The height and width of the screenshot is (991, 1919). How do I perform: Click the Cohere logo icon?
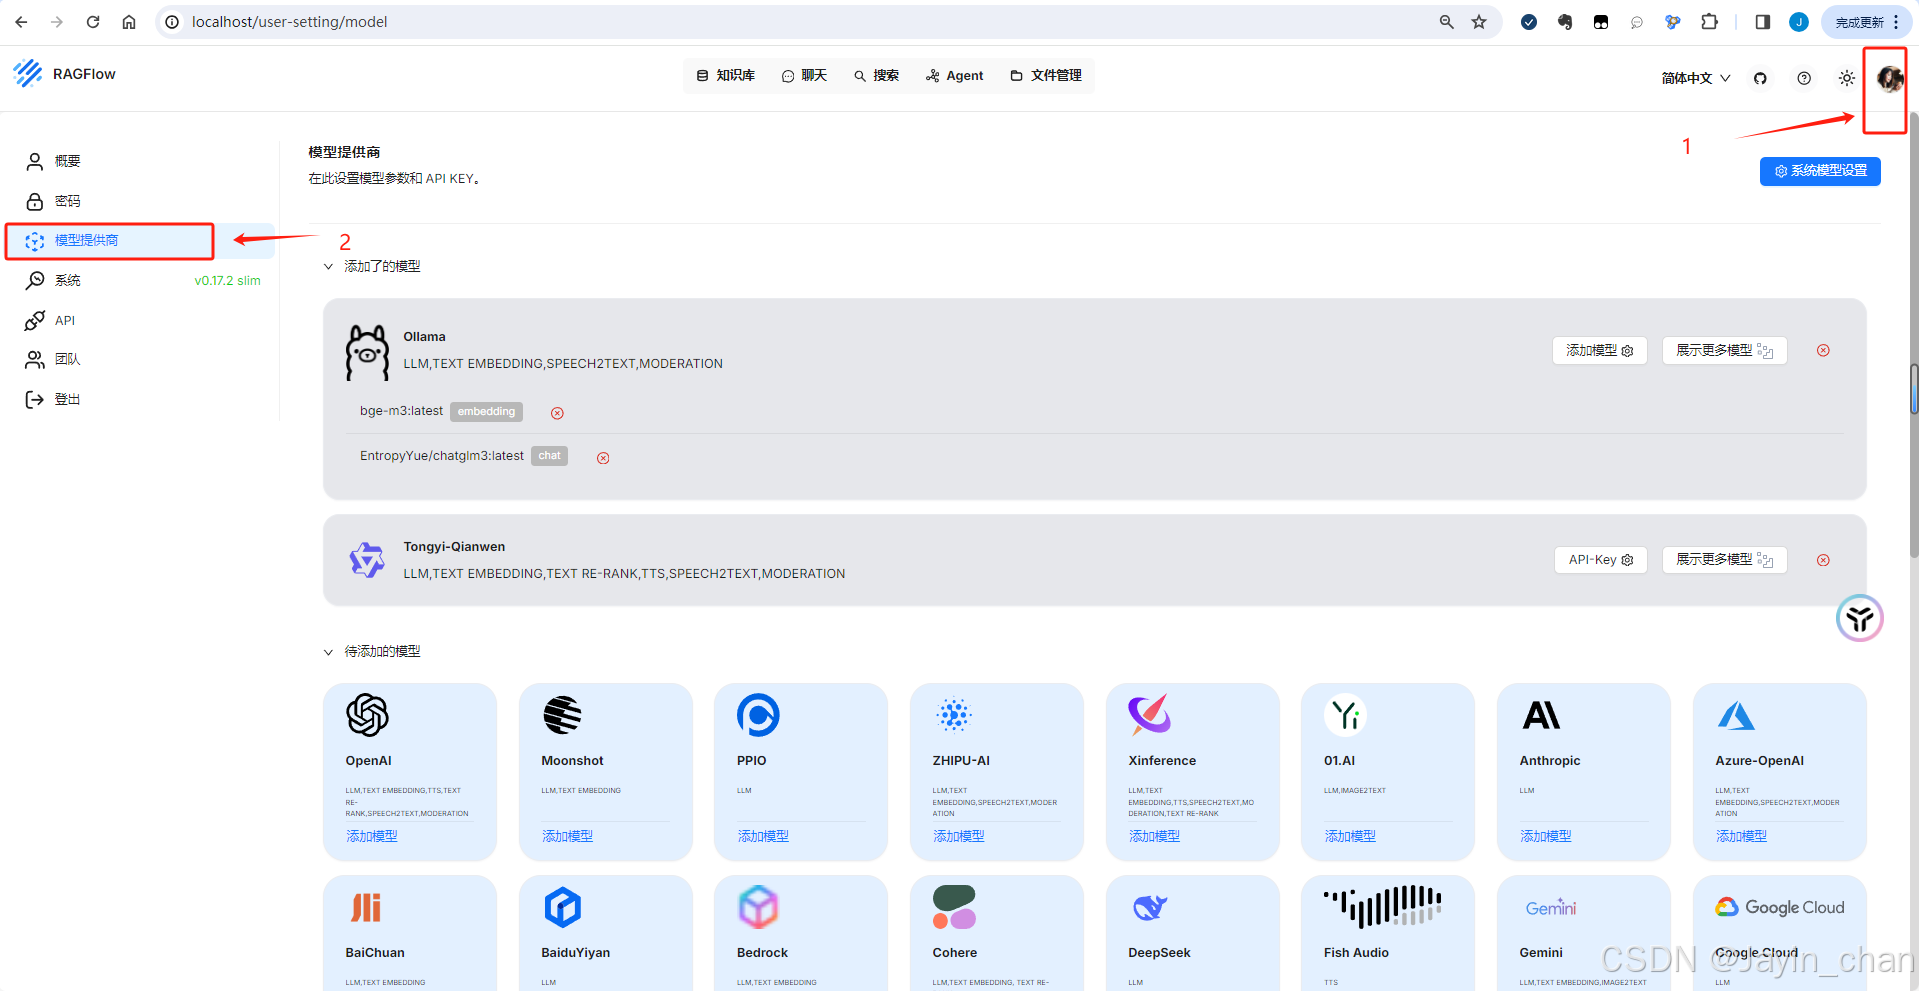point(954,907)
